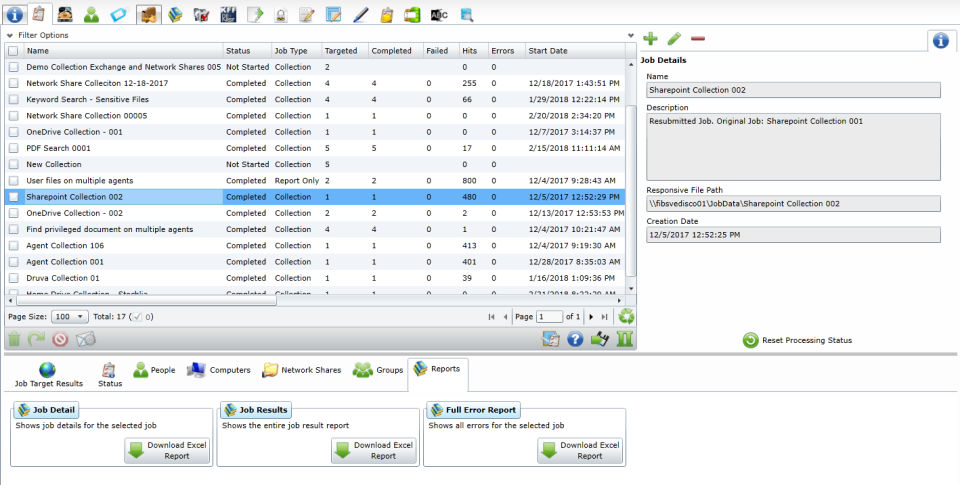Open the stacked books icon in the top toolbar
The image size is (960, 485).
175,15
